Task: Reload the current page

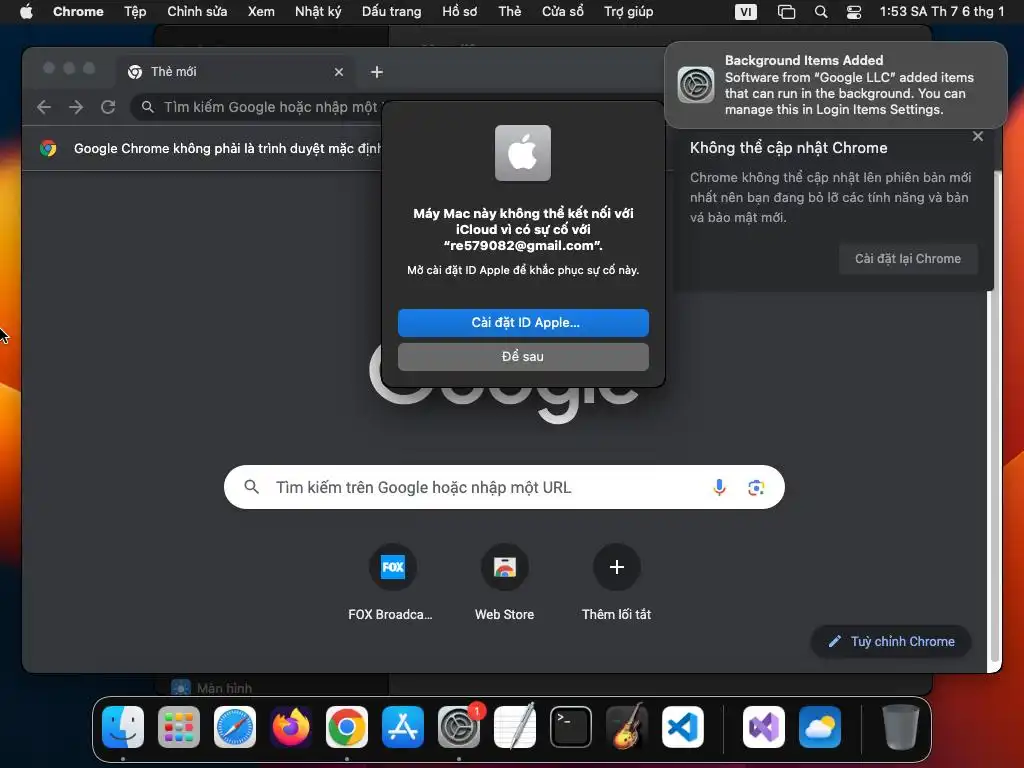Action: [x=108, y=106]
